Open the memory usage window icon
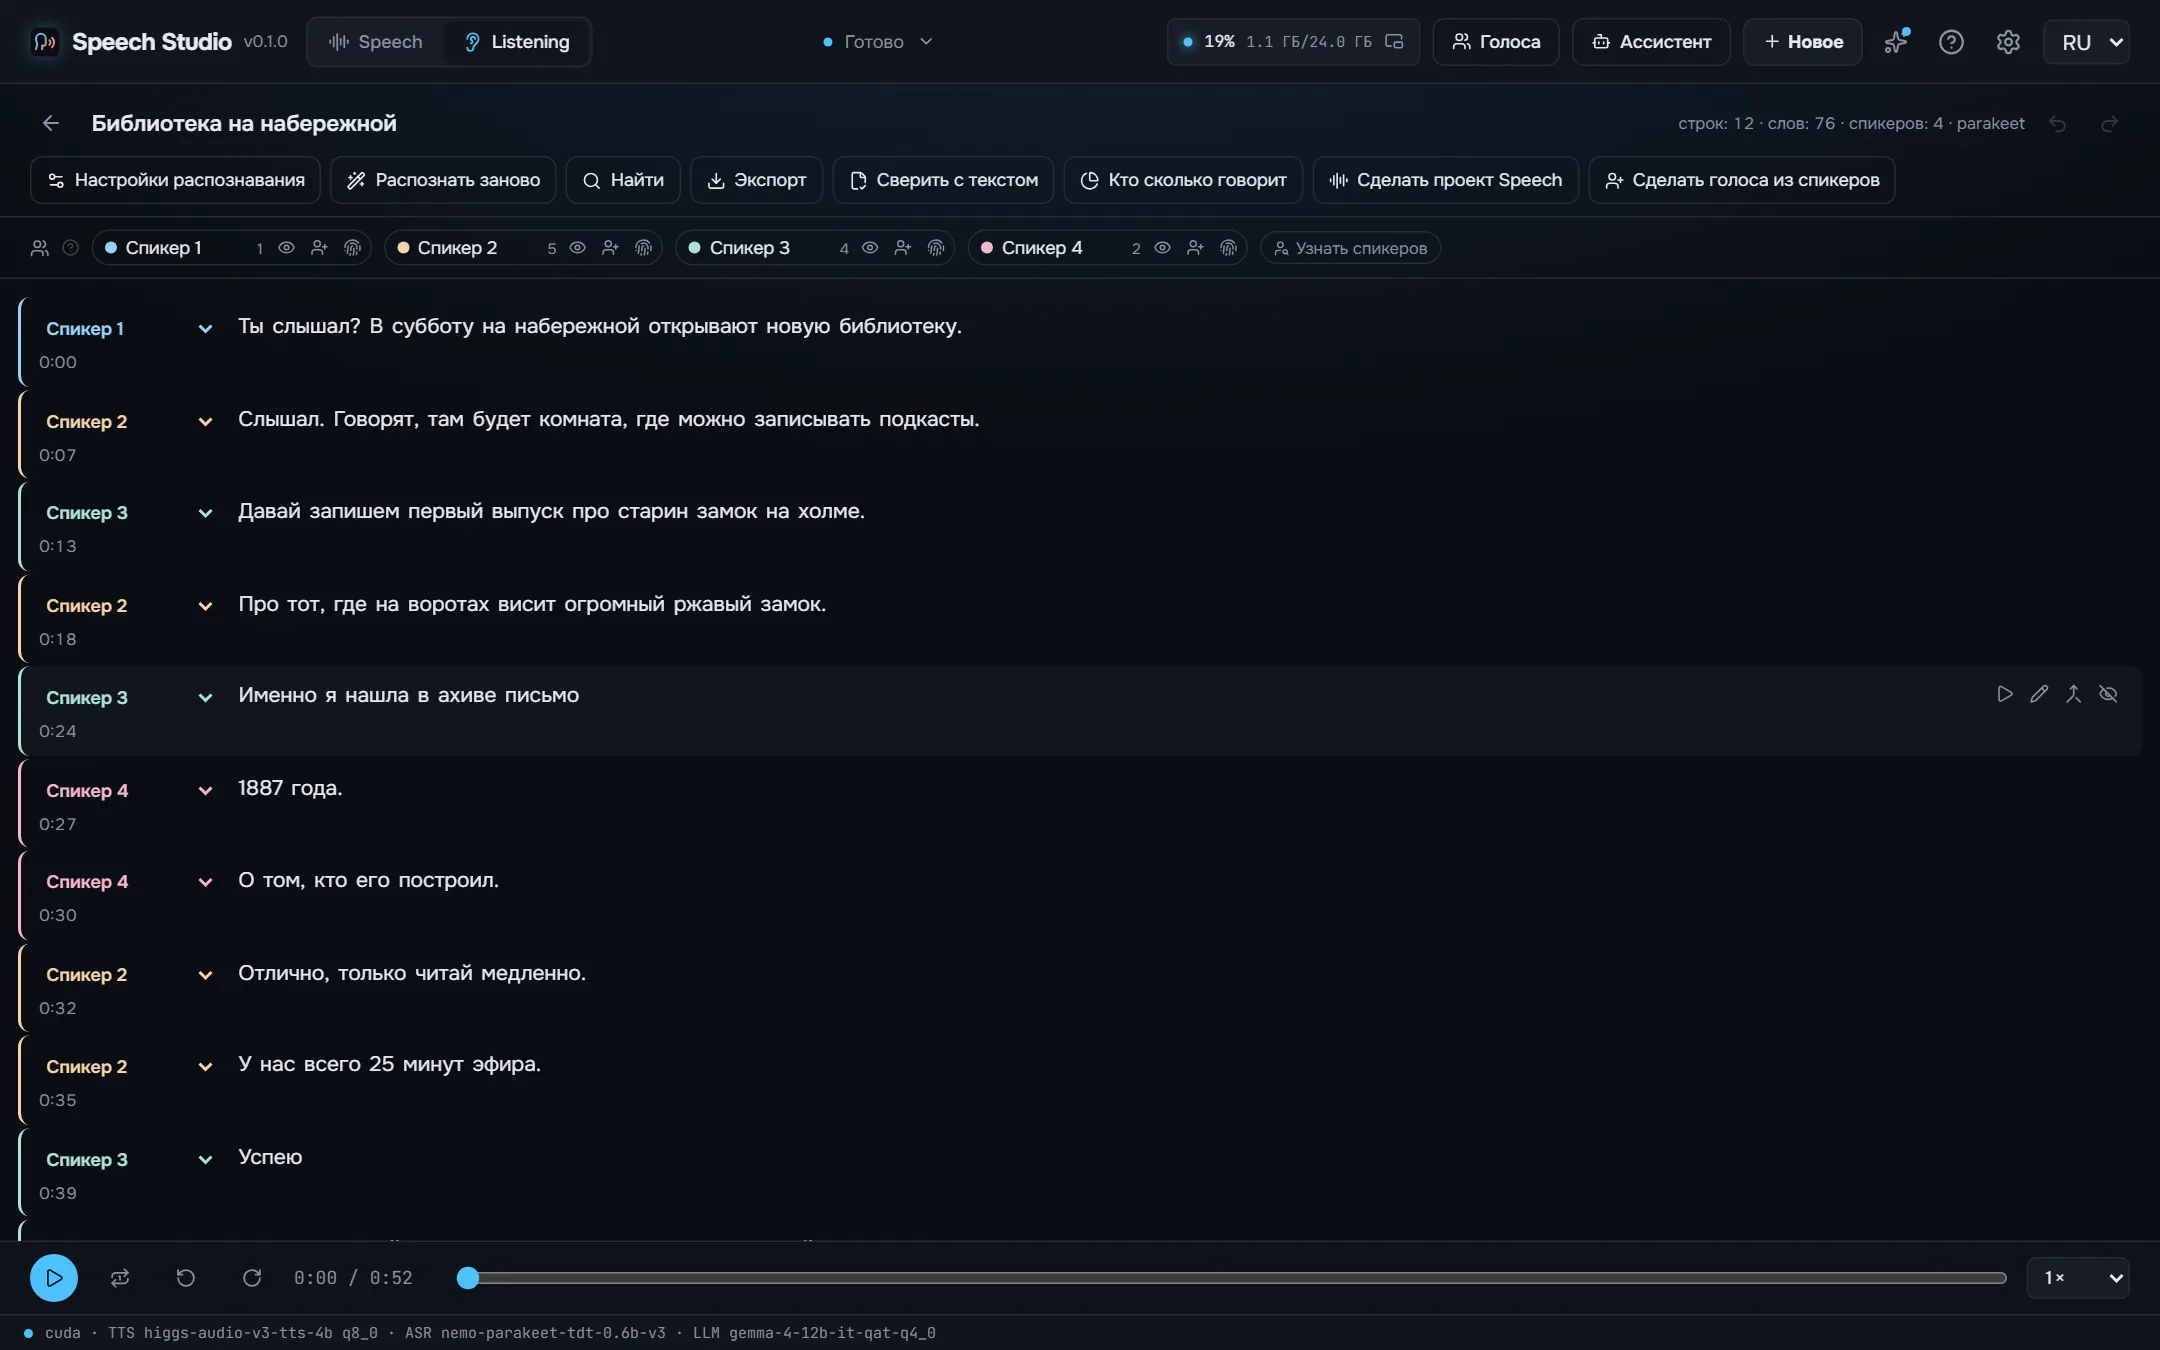 pos(1394,42)
